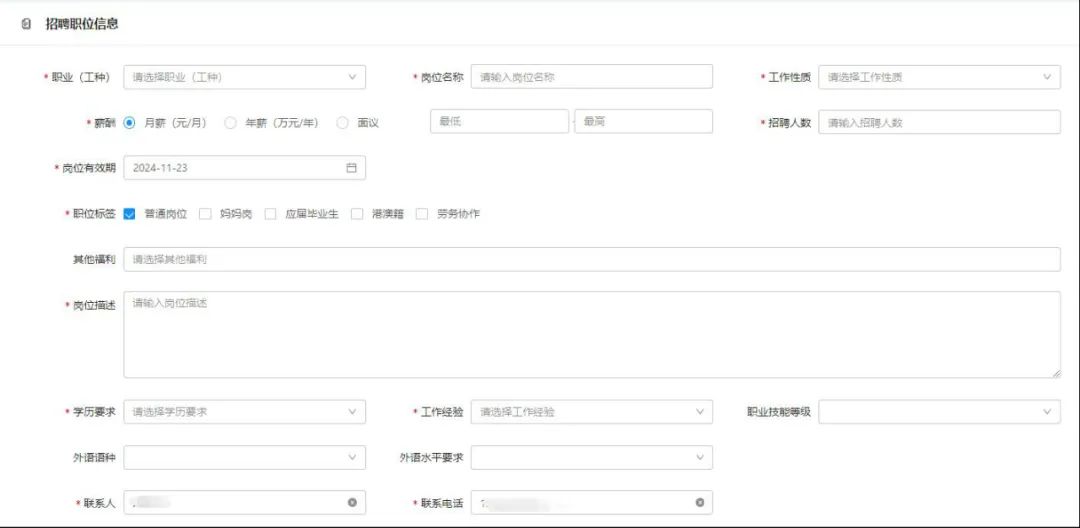This screenshot has height=528, width=1080.
Task: Choose the 面议 salary radio option
Action: tap(343, 123)
